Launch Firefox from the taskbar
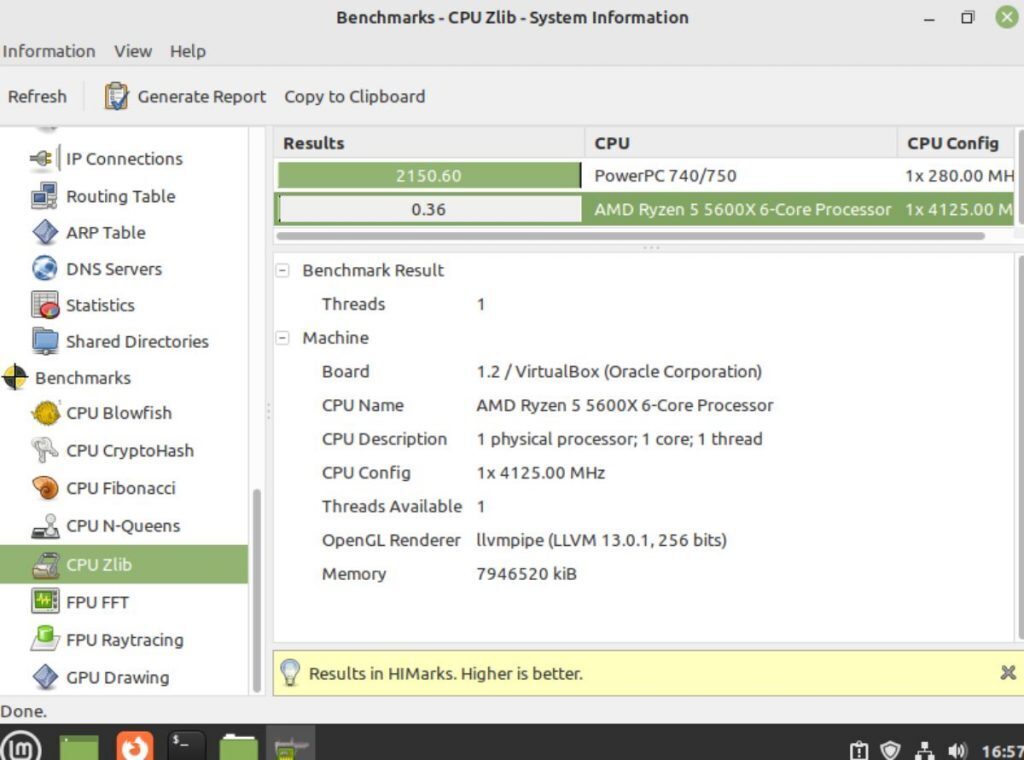This screenshot has width=1024, height=760. point(133,744)
